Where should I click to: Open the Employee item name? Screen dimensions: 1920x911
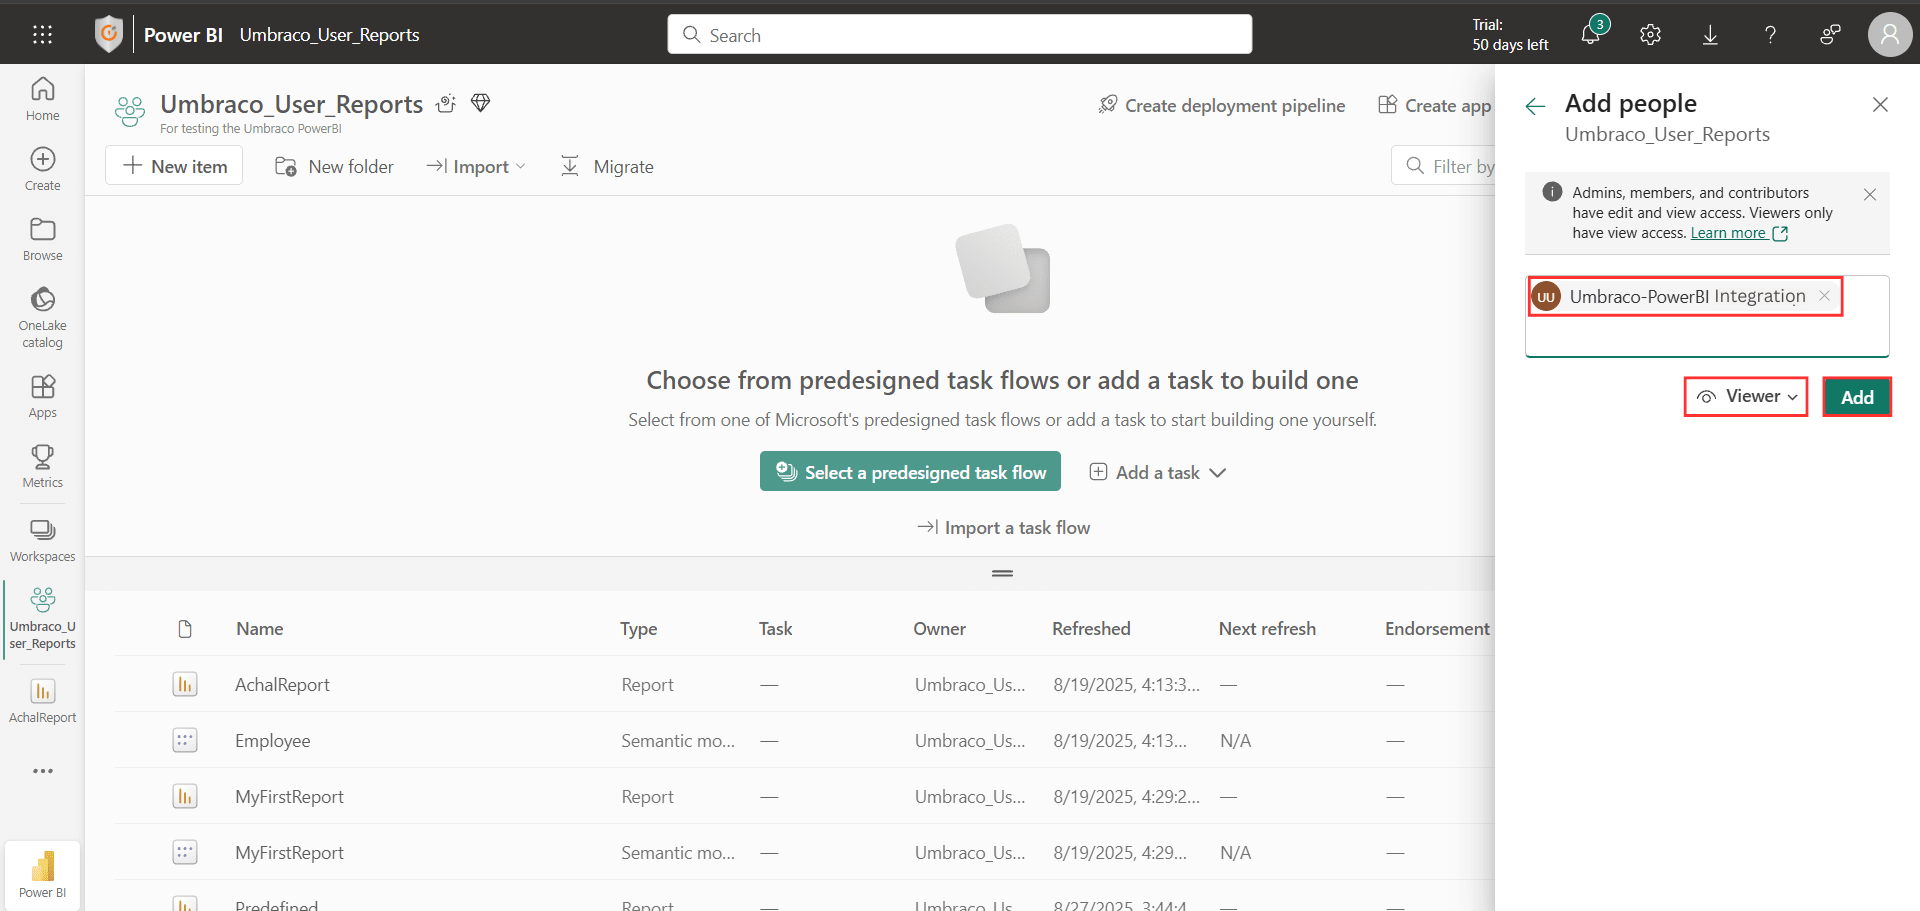tap(272, 741)
